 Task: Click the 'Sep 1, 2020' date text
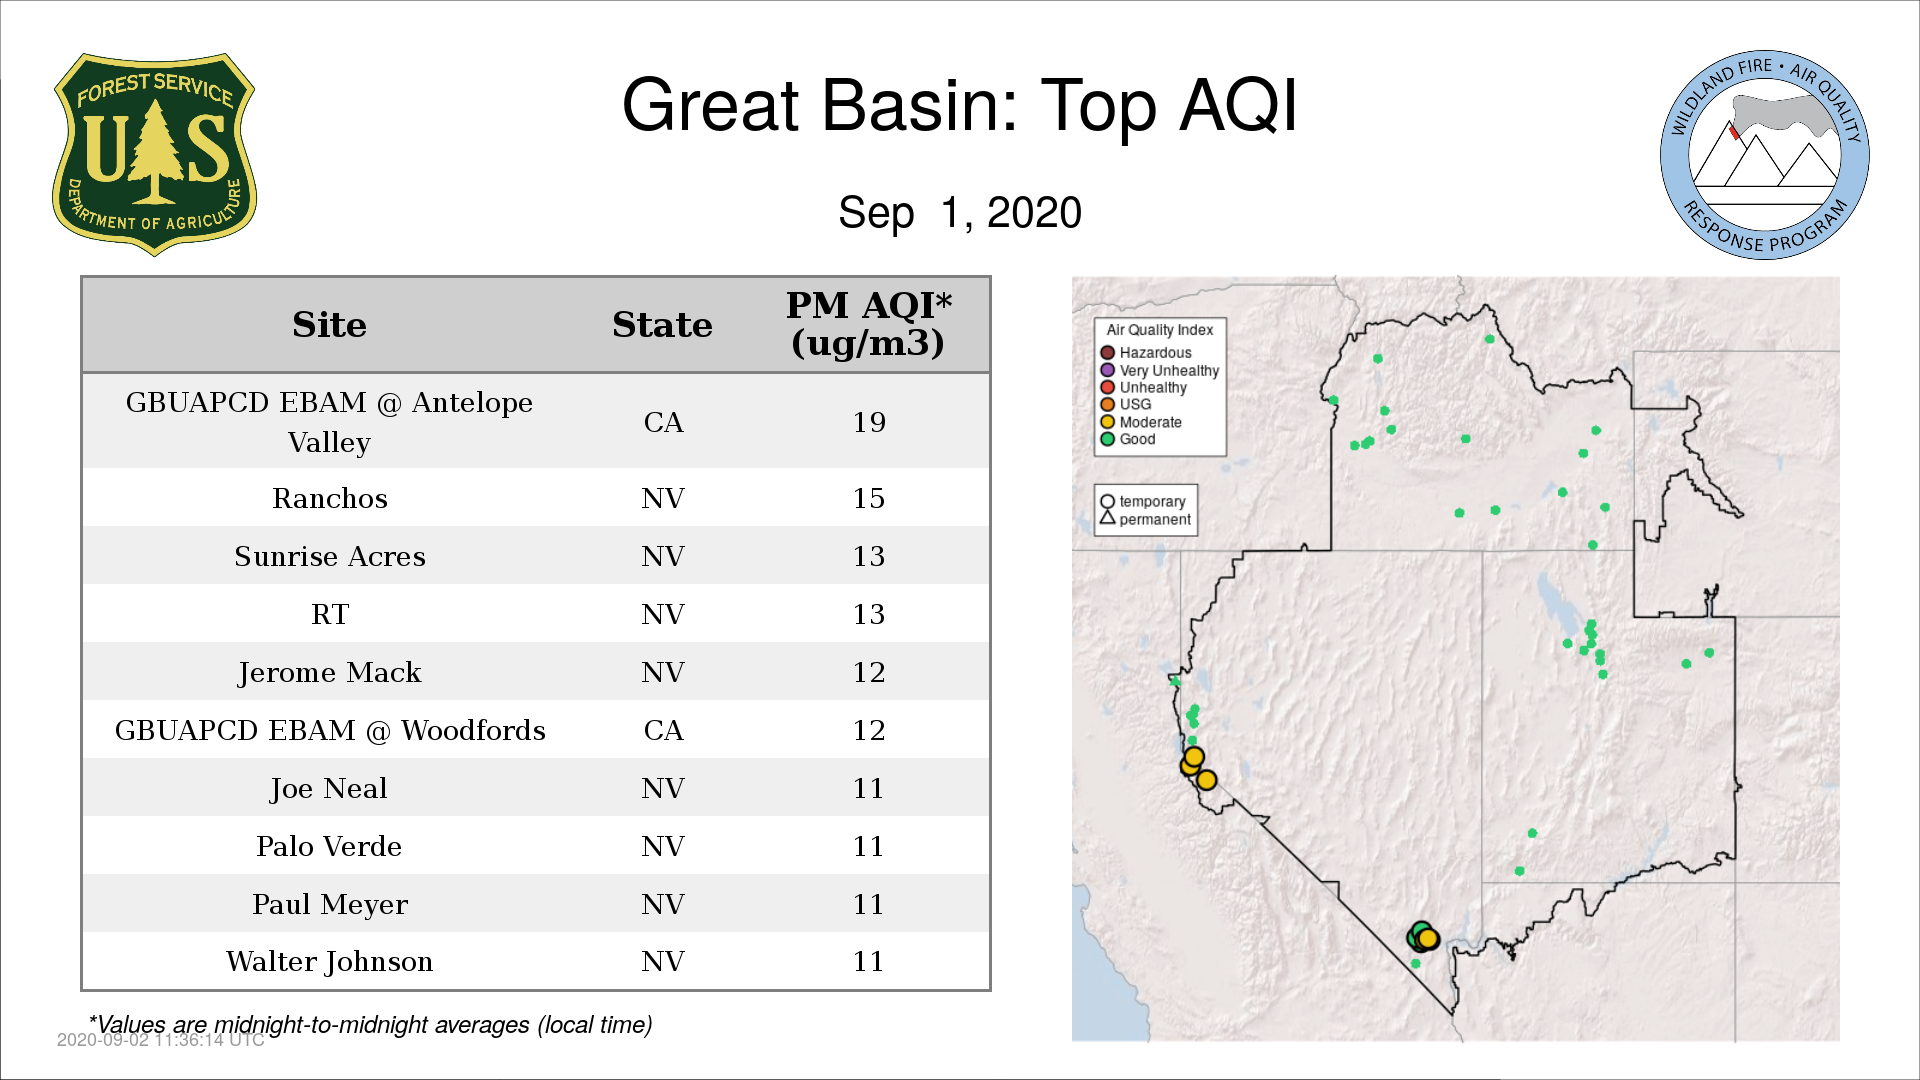(960, 213)
